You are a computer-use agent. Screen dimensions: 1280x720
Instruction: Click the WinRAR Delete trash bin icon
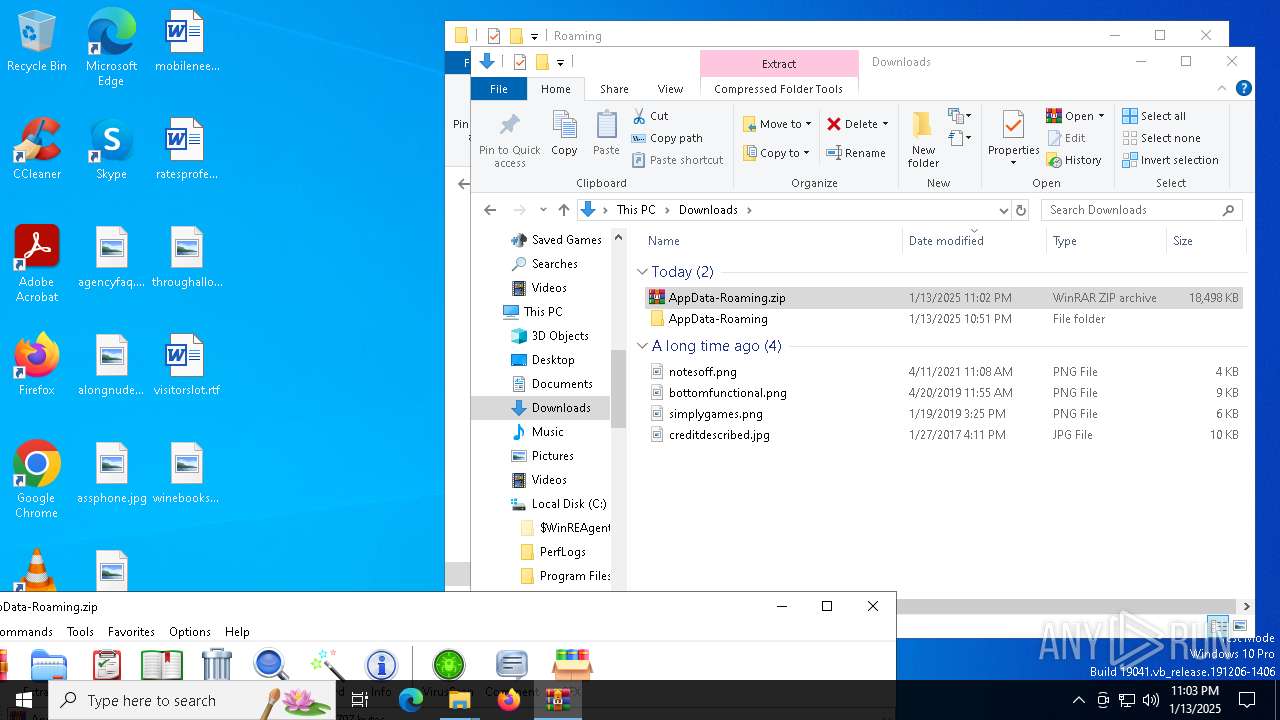pyautogui.click(x=217, y=664)
